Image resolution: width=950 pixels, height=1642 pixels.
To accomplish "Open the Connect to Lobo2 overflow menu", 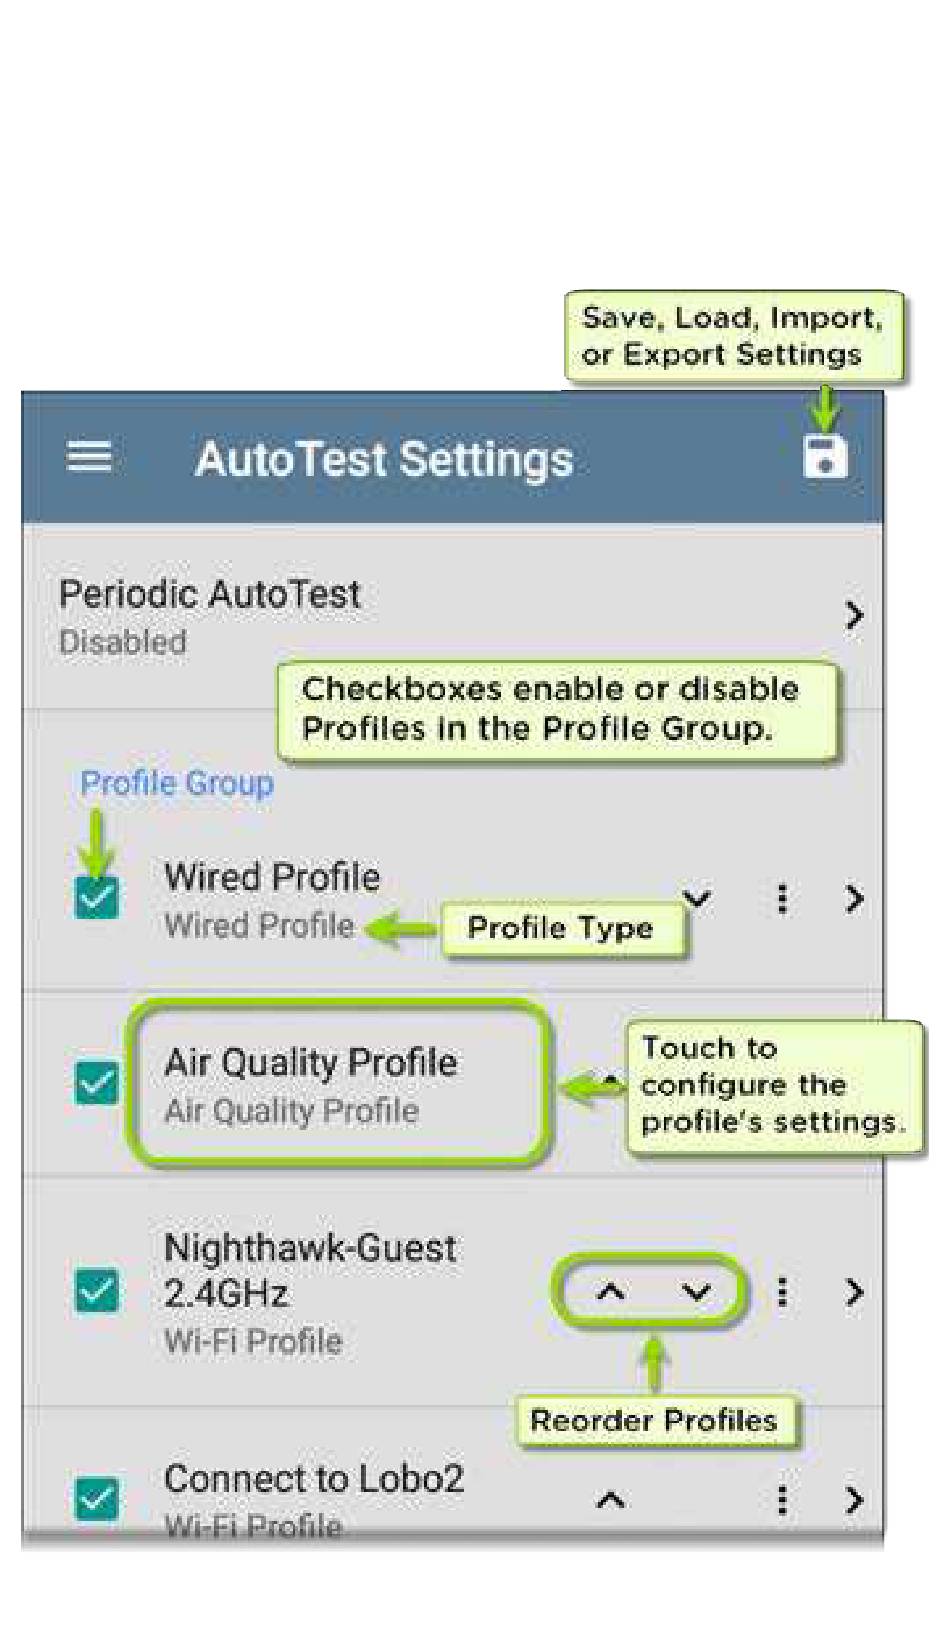I will coord(782,1499).
